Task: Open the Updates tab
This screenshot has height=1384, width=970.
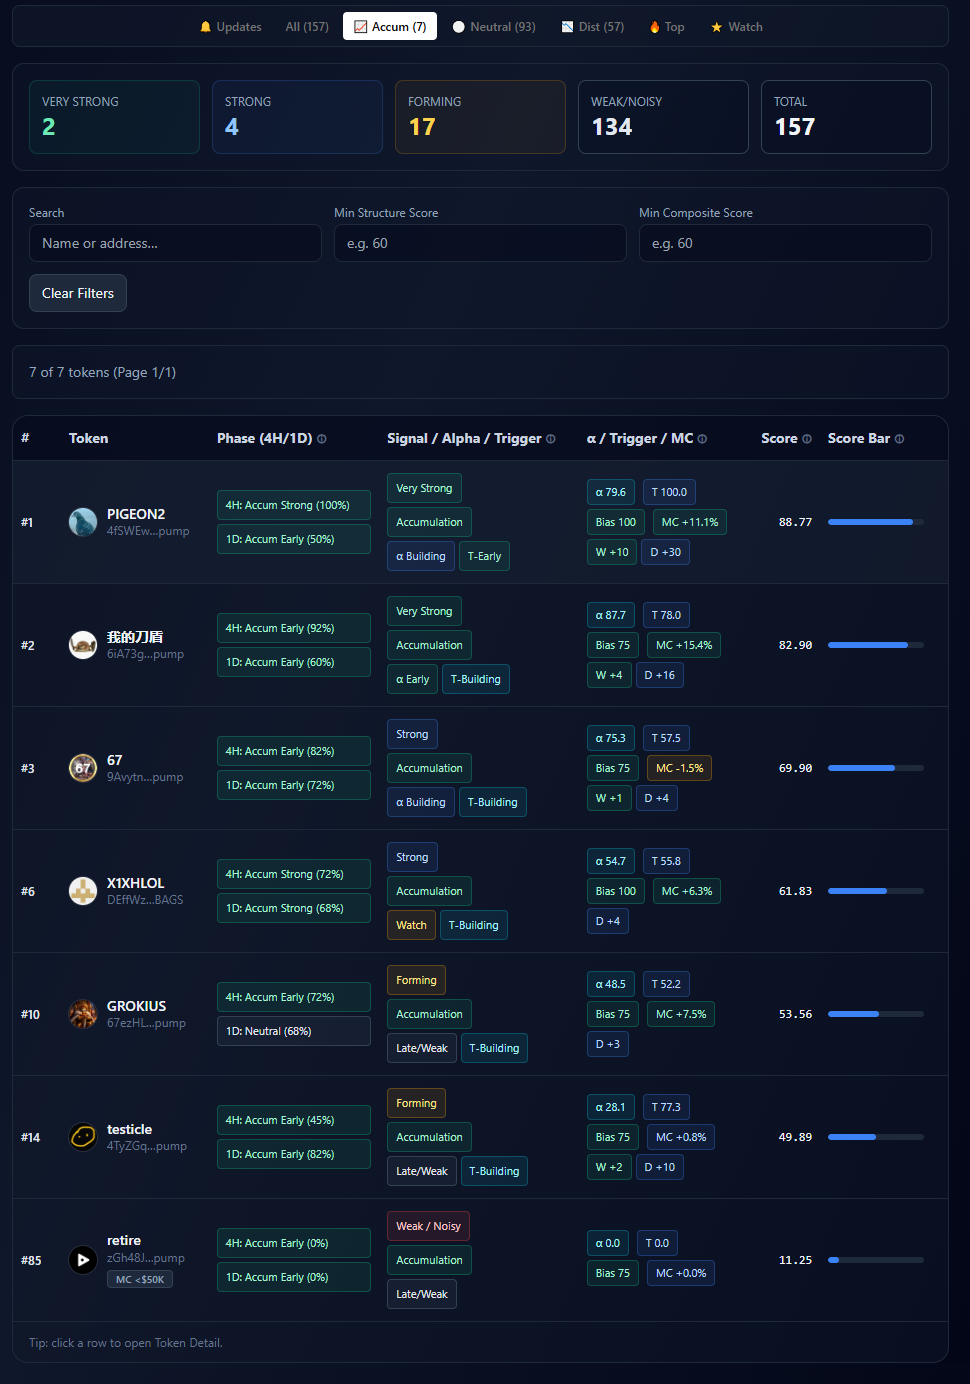Action: pos(231,27)
